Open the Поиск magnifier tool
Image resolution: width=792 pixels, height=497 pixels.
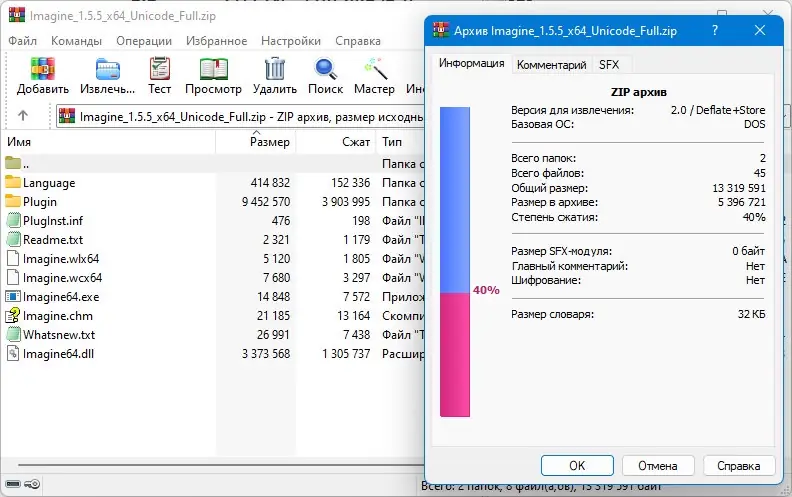325,69
